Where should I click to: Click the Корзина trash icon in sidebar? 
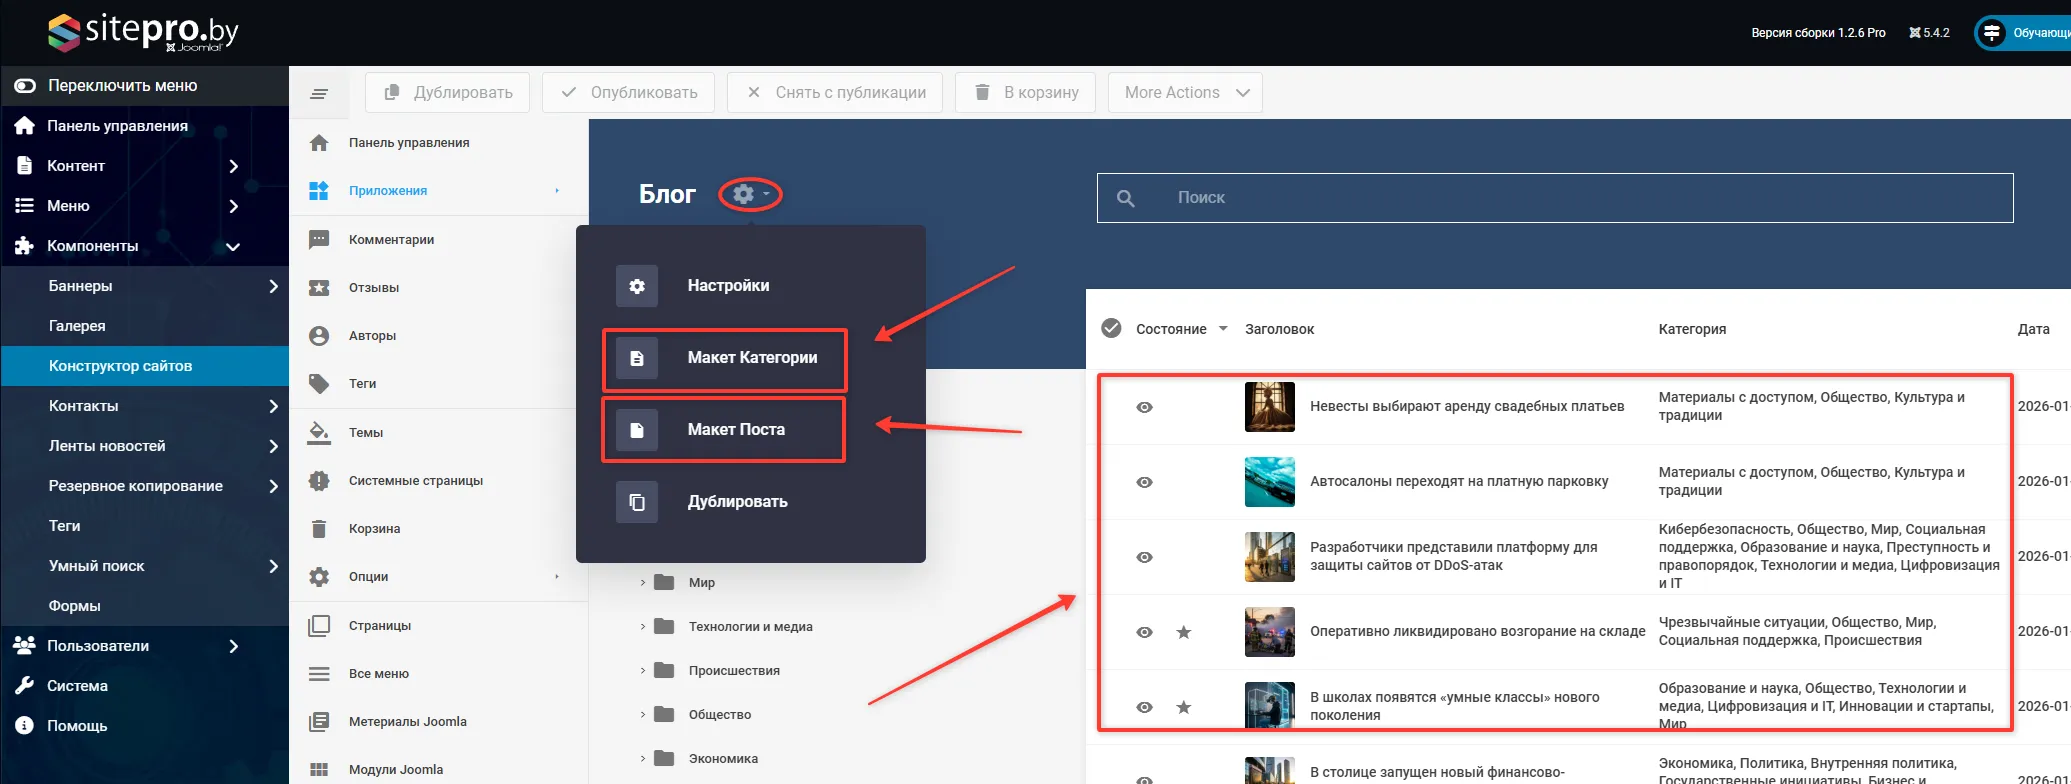pos(319,529)
